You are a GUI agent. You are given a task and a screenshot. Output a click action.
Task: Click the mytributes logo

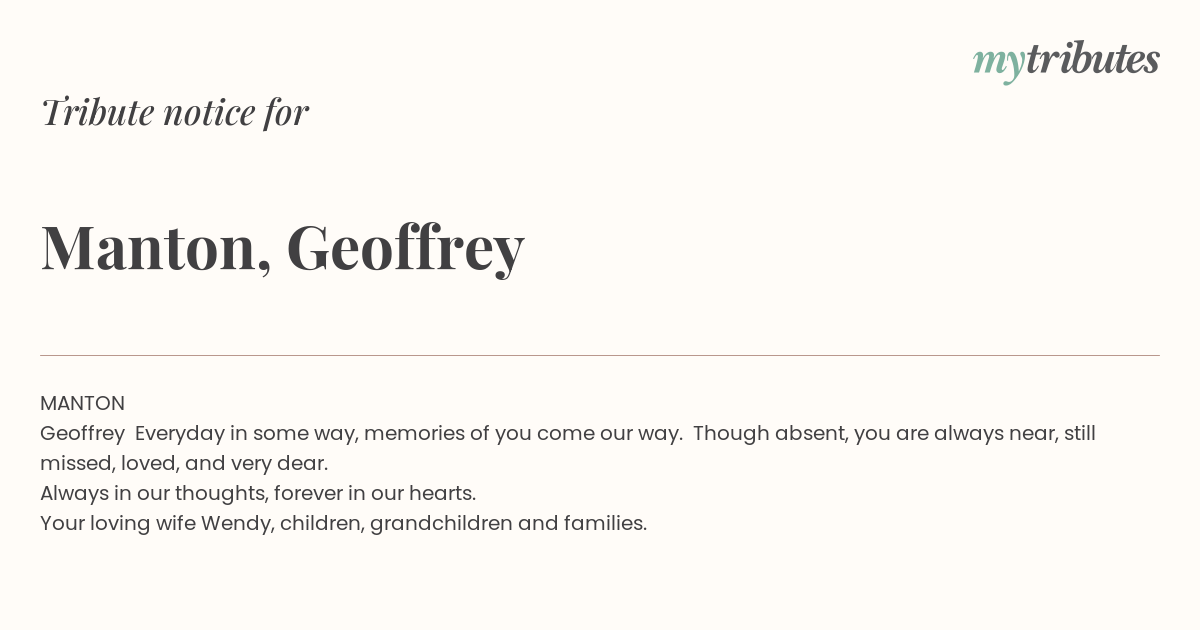(1066, 61)
